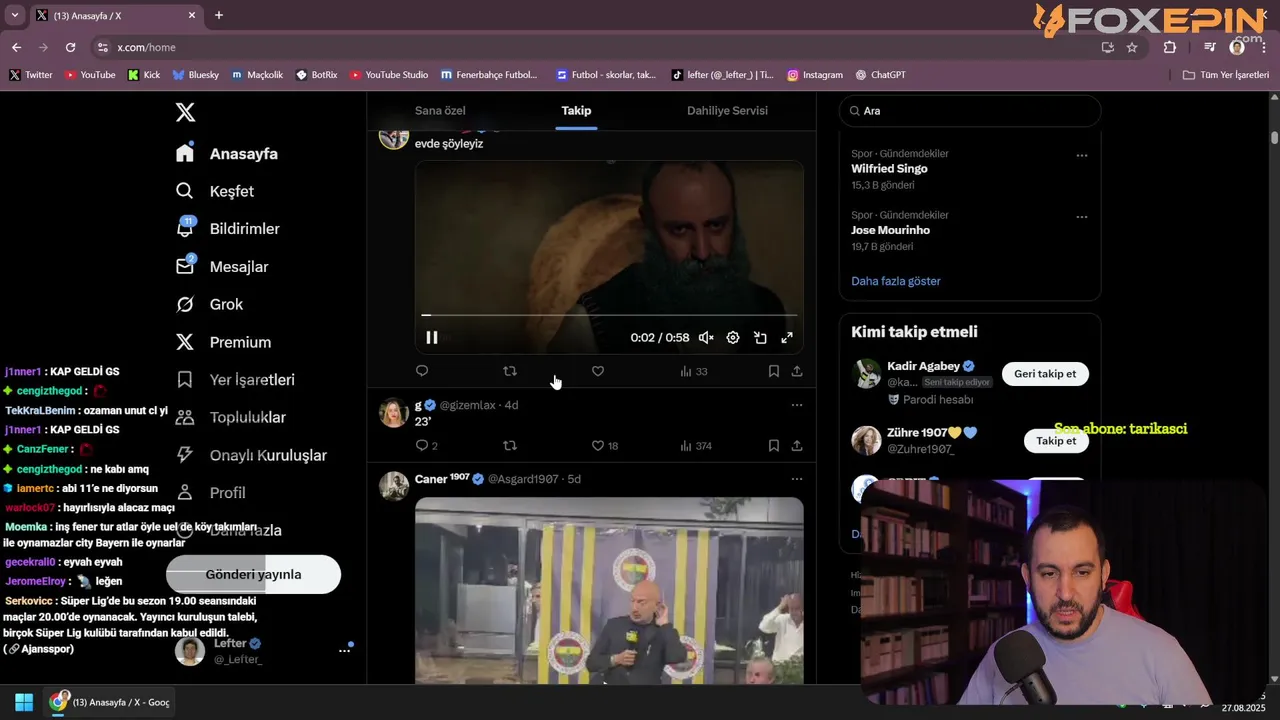The height and width of the screenshot is (720, 1280).
Task: Follow Zühre 1907 account
Action: point(1056,441)
